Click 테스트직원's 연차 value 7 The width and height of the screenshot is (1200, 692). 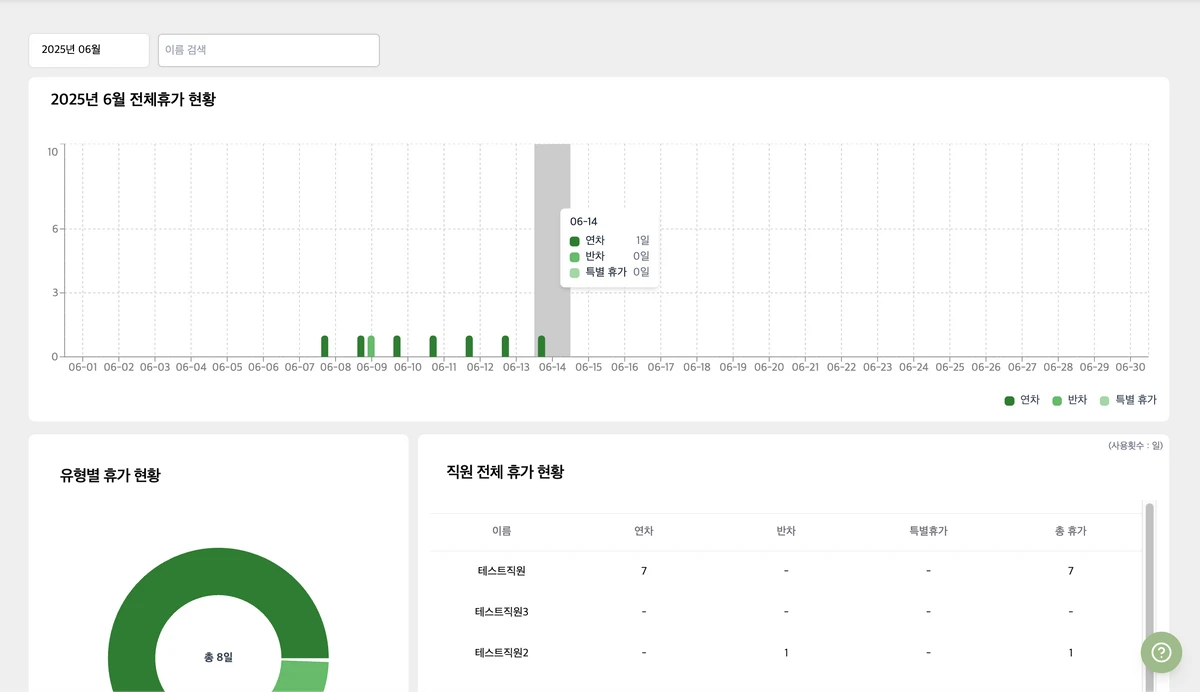click(644, 571)
